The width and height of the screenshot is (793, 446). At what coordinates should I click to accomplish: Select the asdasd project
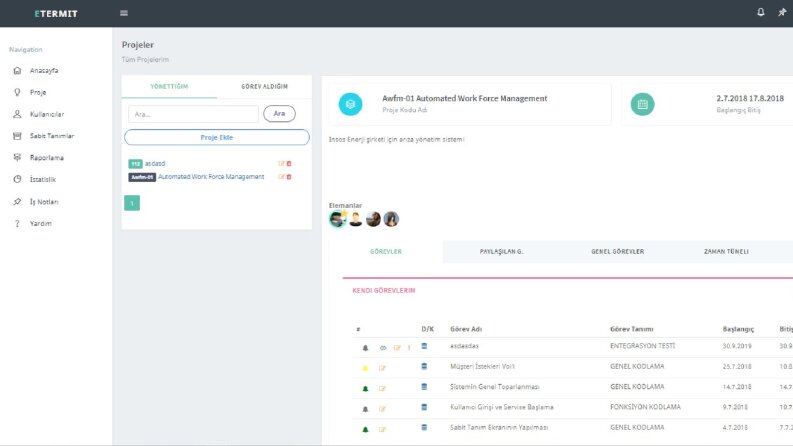(155, 163)
